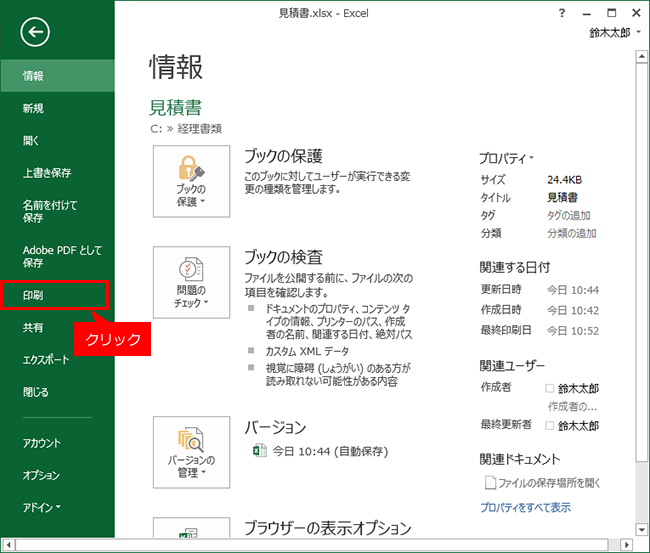Screen dimensions: 650x553
Task: Open the autosaved version 今日 10:44 (自動保存)
Action: coord(330,451)
